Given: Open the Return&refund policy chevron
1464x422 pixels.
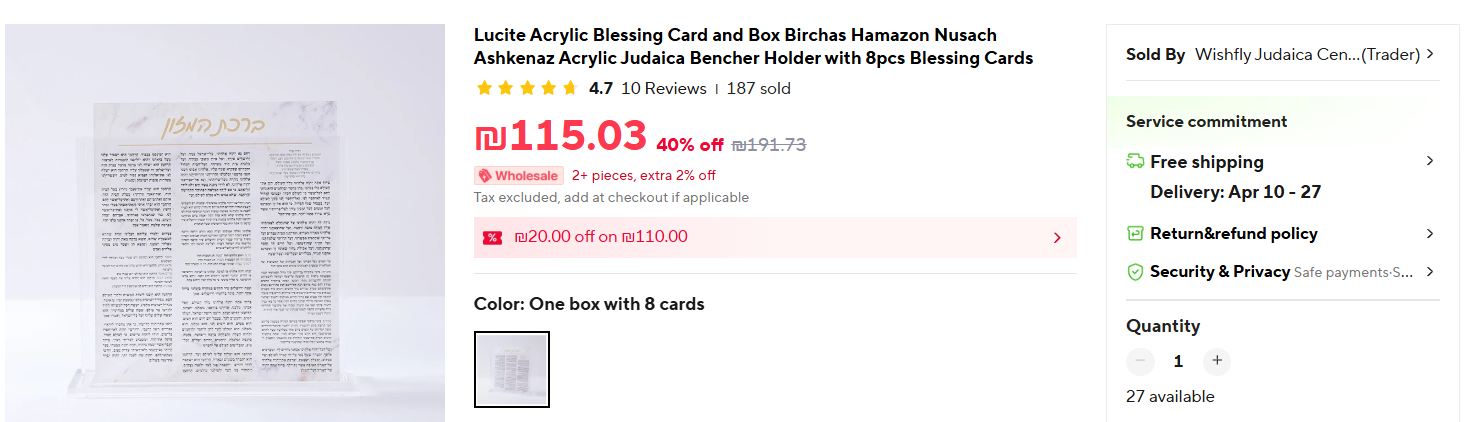Looking at the screenshot, I should point(1430,233).
